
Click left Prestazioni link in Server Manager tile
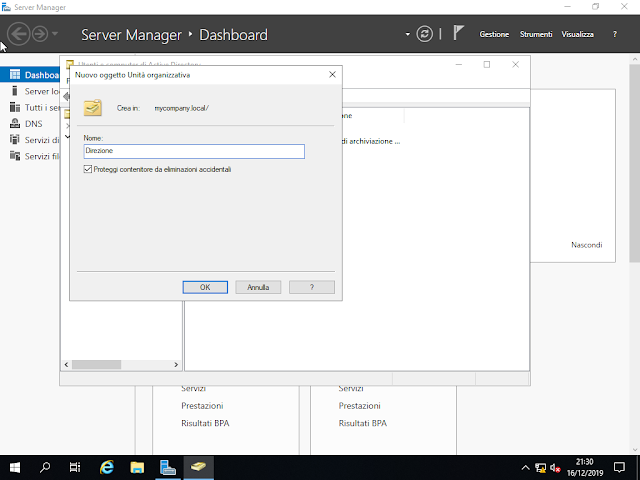[x=202, y=406]
